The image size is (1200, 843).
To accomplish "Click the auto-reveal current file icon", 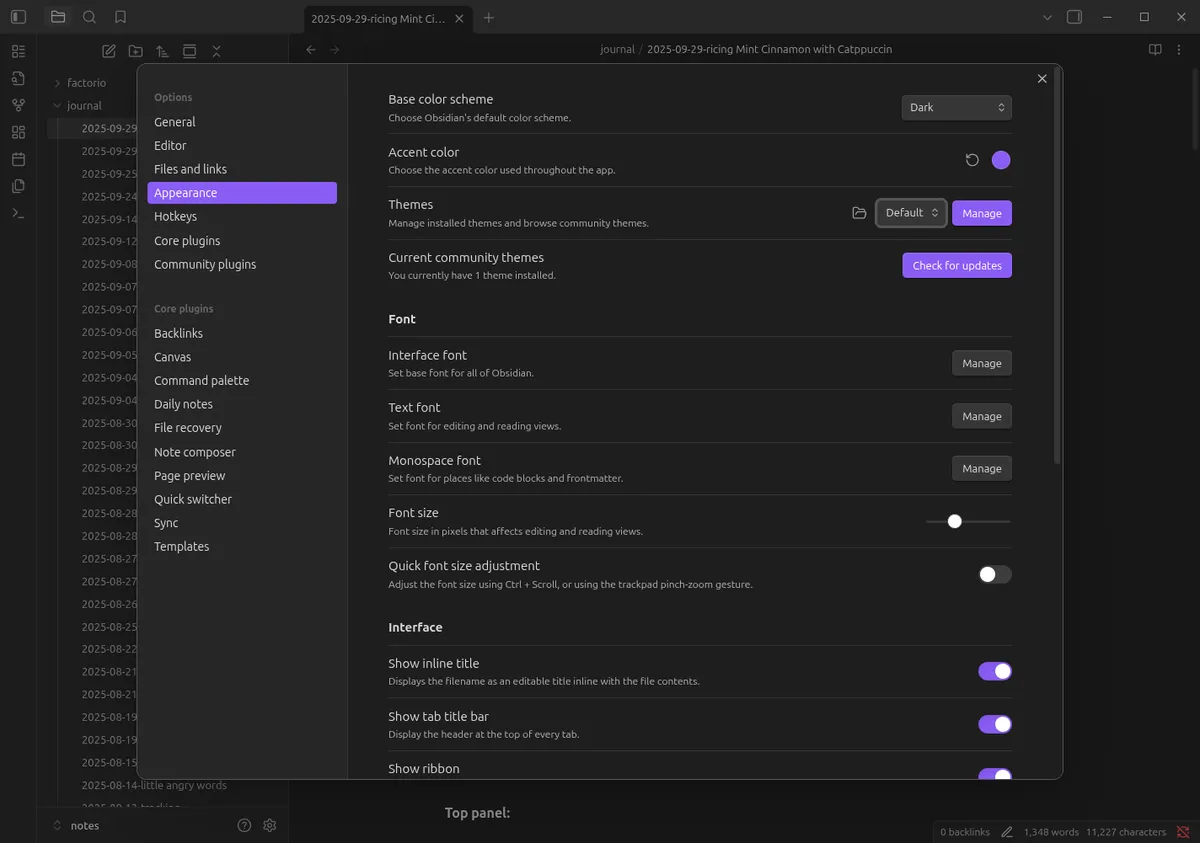I will point(189,51).
